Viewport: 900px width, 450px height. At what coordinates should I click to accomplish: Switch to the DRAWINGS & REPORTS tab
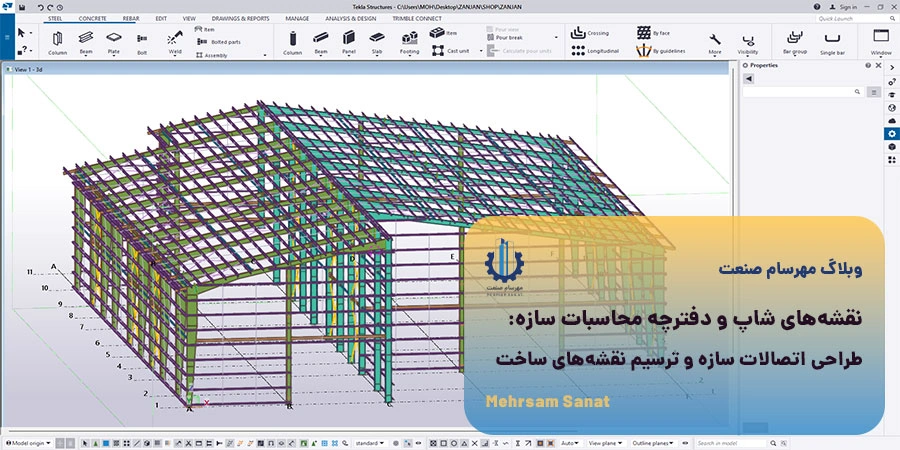(240, 18)
